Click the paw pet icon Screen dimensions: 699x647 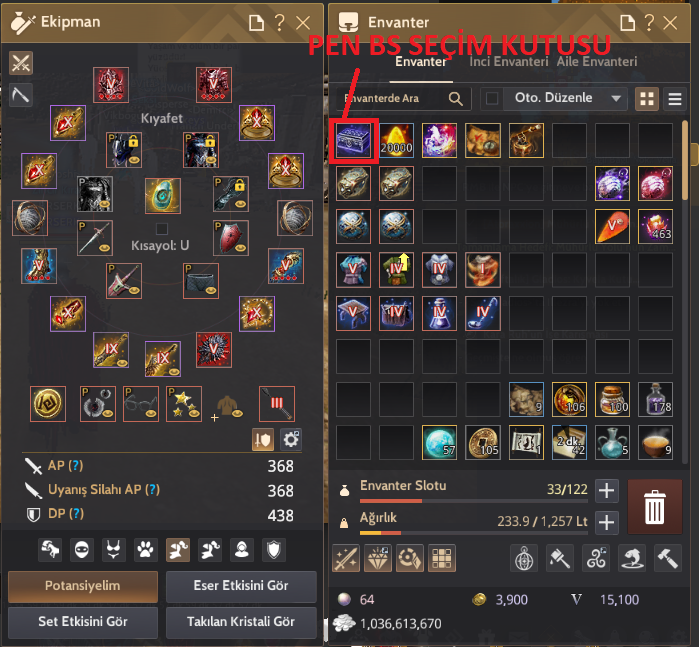(145, 549)
